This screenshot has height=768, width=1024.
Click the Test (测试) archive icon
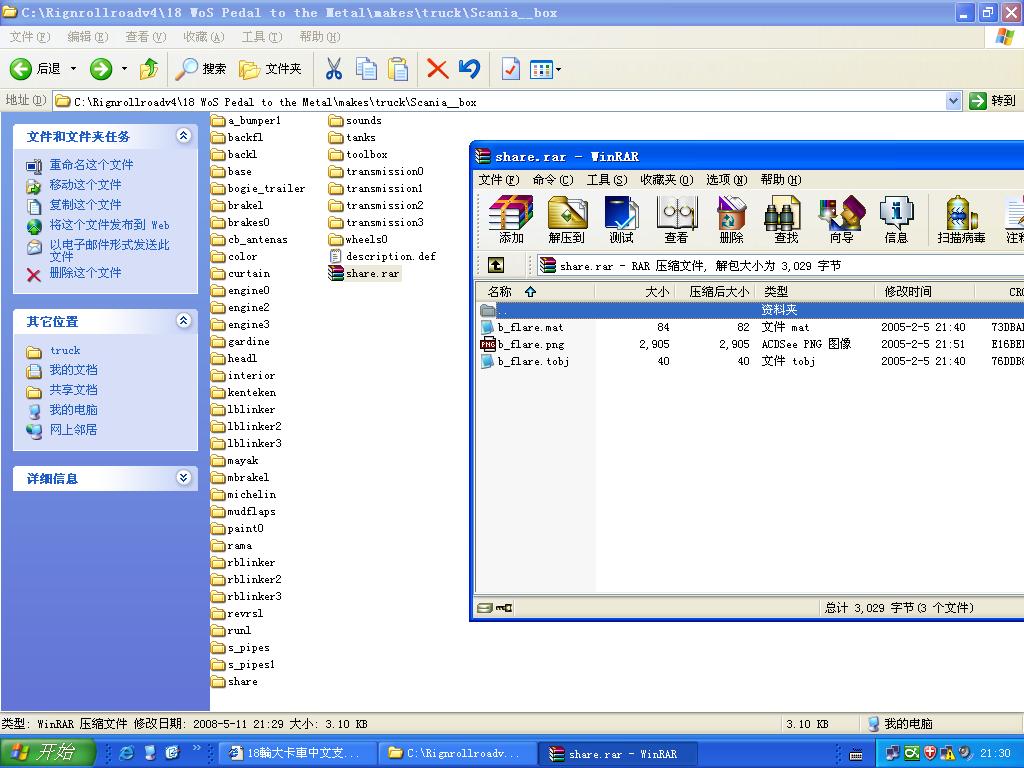pos(621,219)
